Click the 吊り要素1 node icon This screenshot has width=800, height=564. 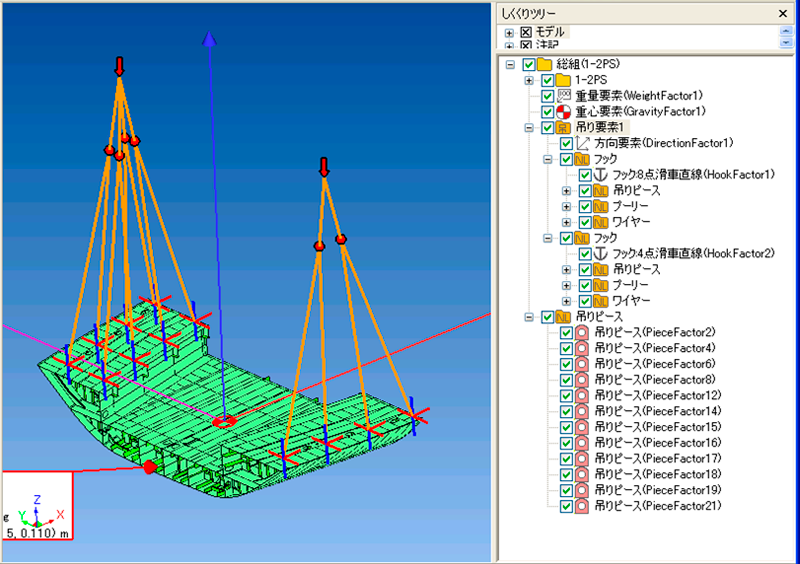563,128
